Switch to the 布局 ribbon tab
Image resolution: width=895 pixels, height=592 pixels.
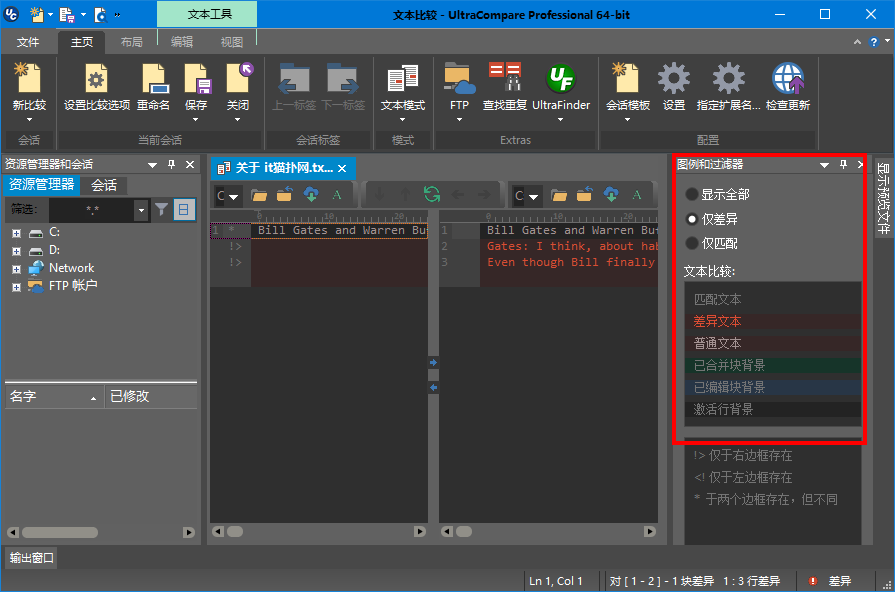132,42
